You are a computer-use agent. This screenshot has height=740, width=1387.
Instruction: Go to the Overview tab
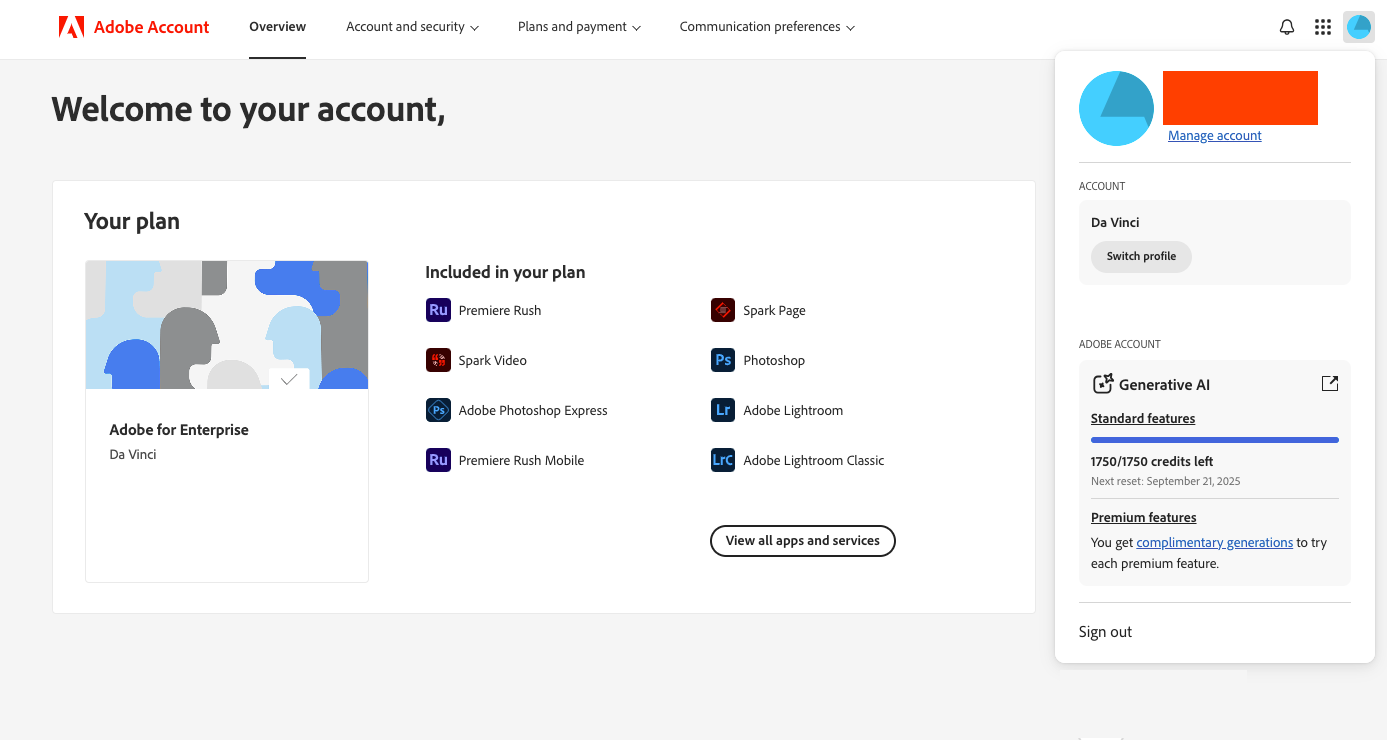278,27
